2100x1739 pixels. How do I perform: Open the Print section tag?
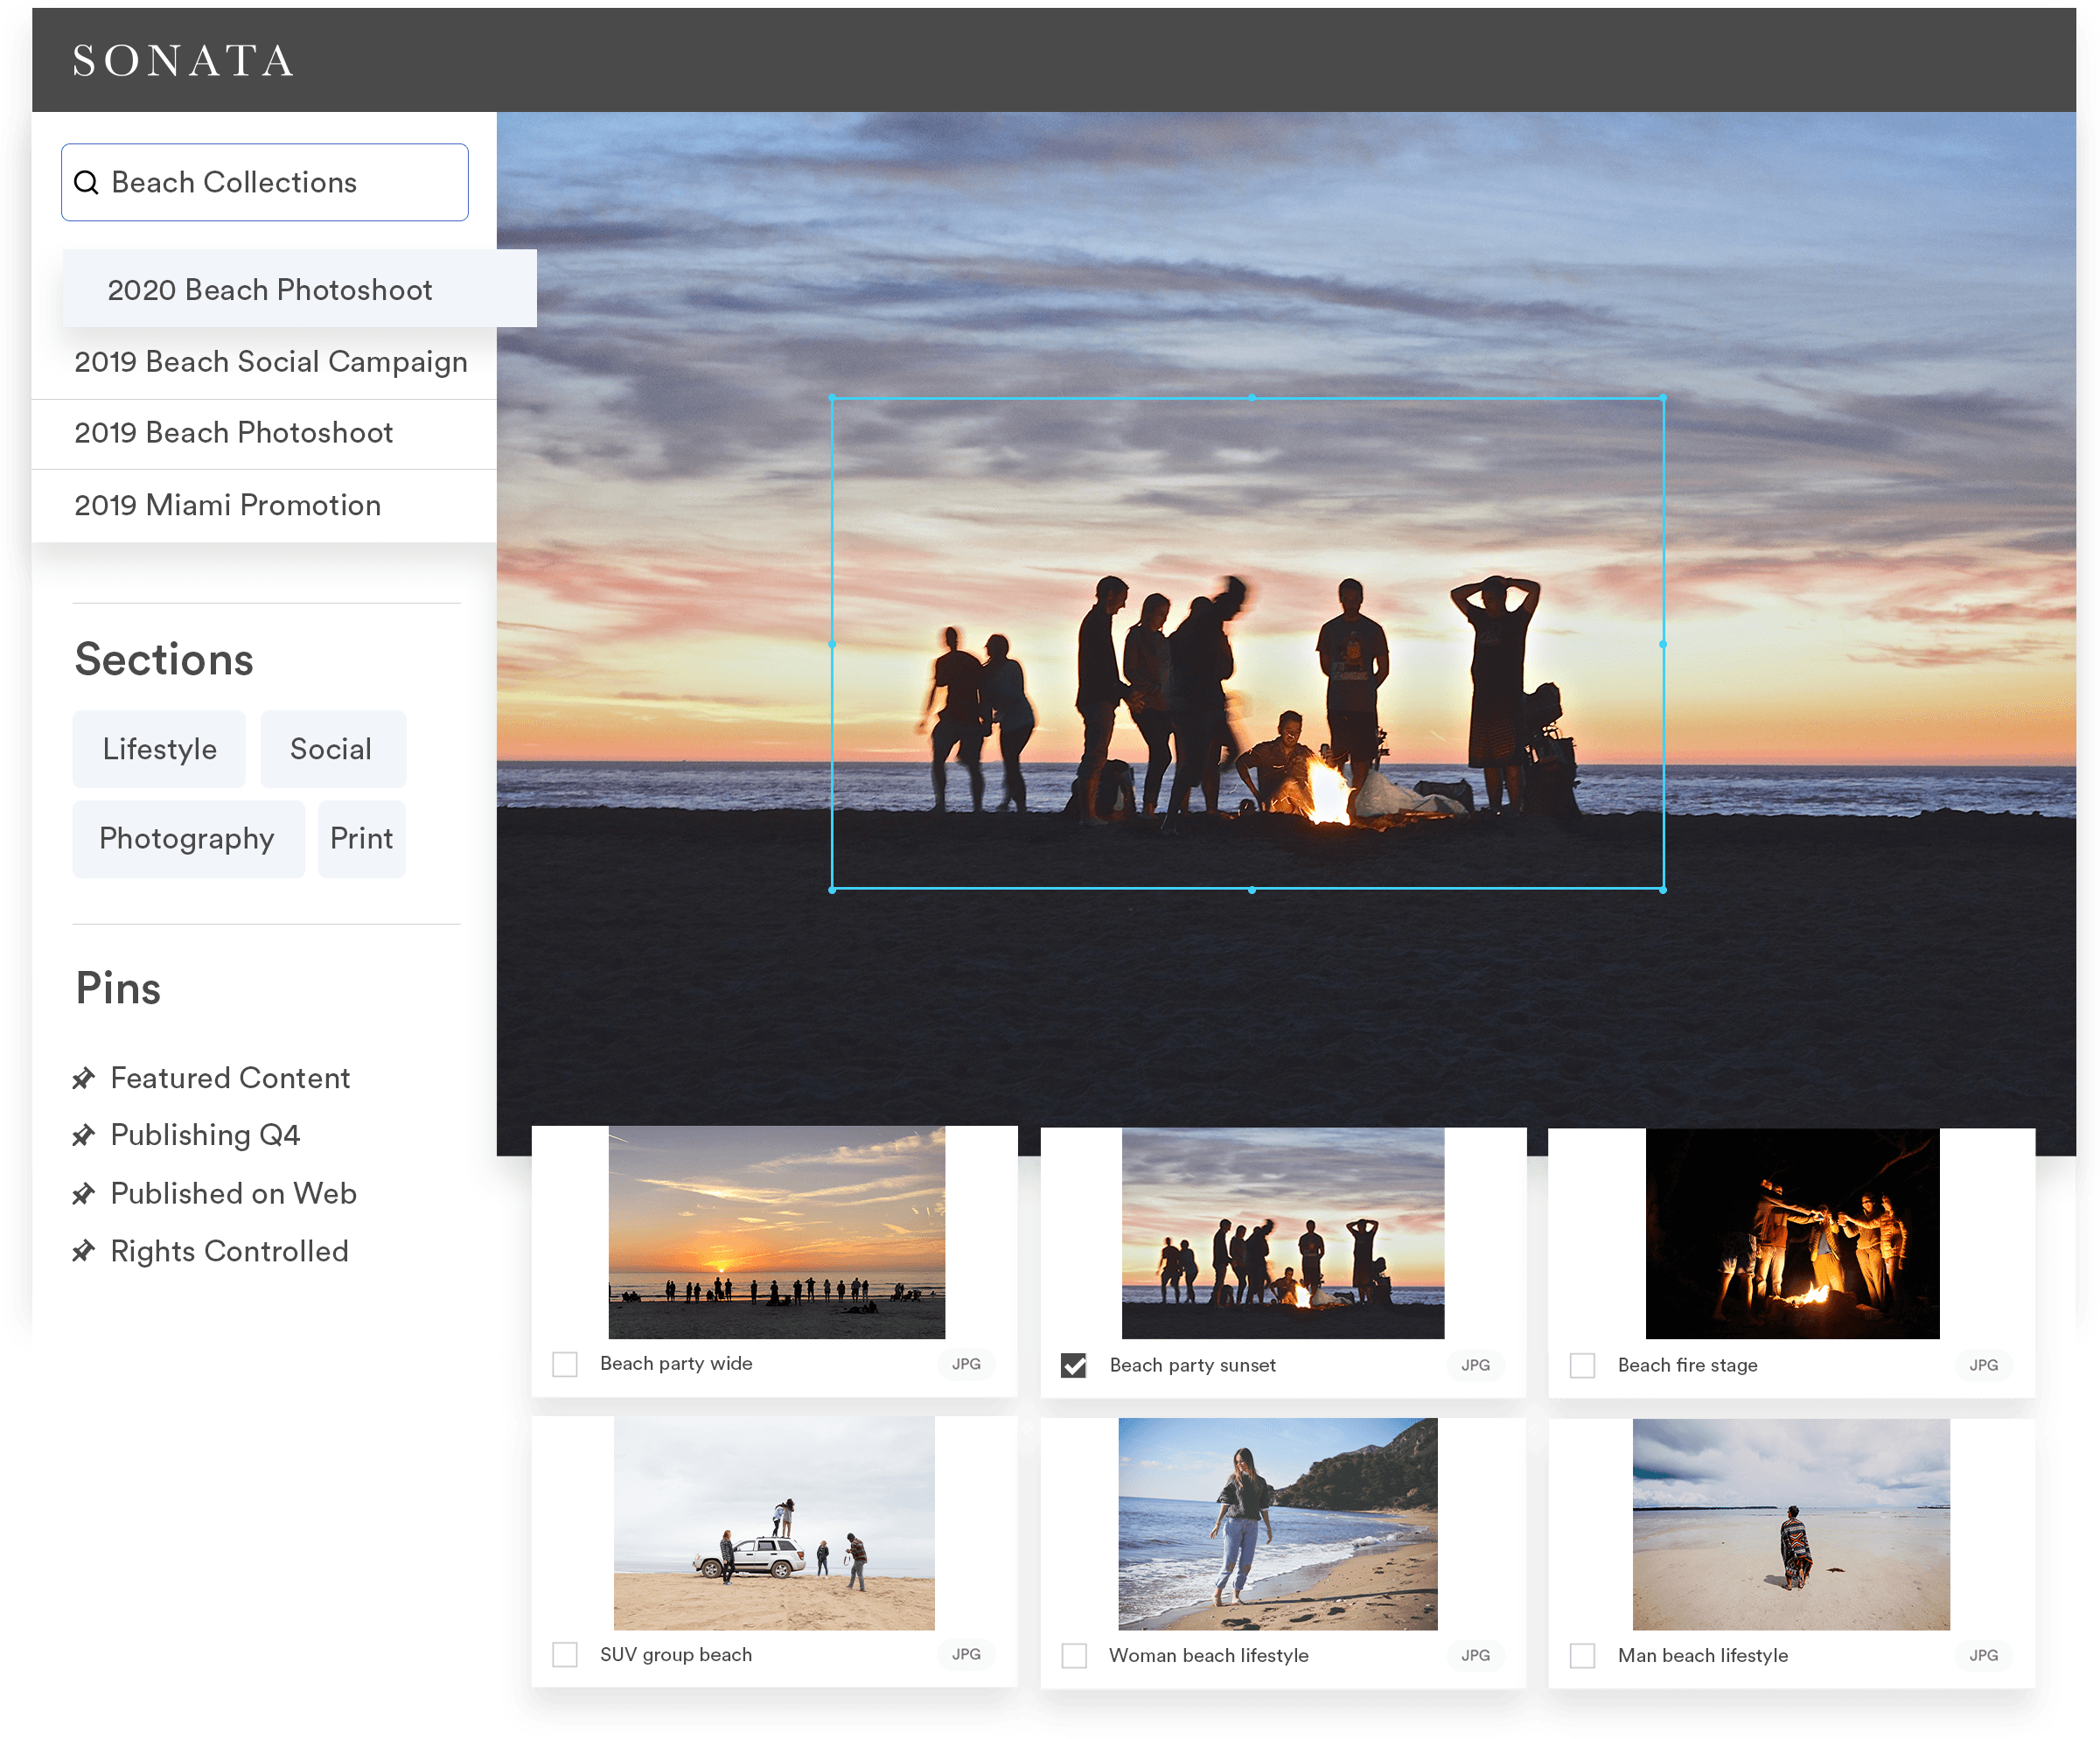tap(361, 838)
